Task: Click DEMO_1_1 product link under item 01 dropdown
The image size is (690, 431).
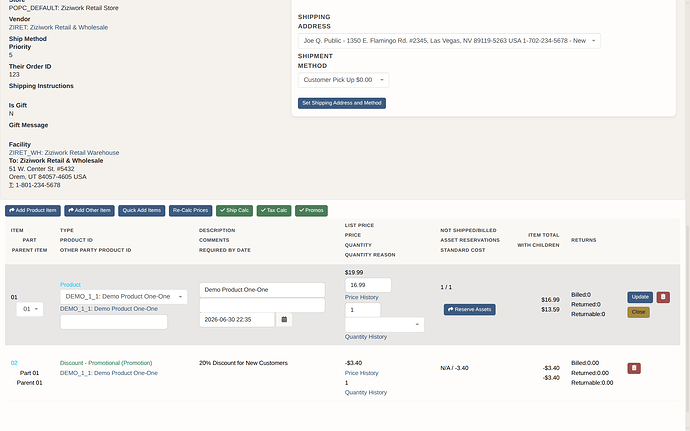Action: [109, 309]
